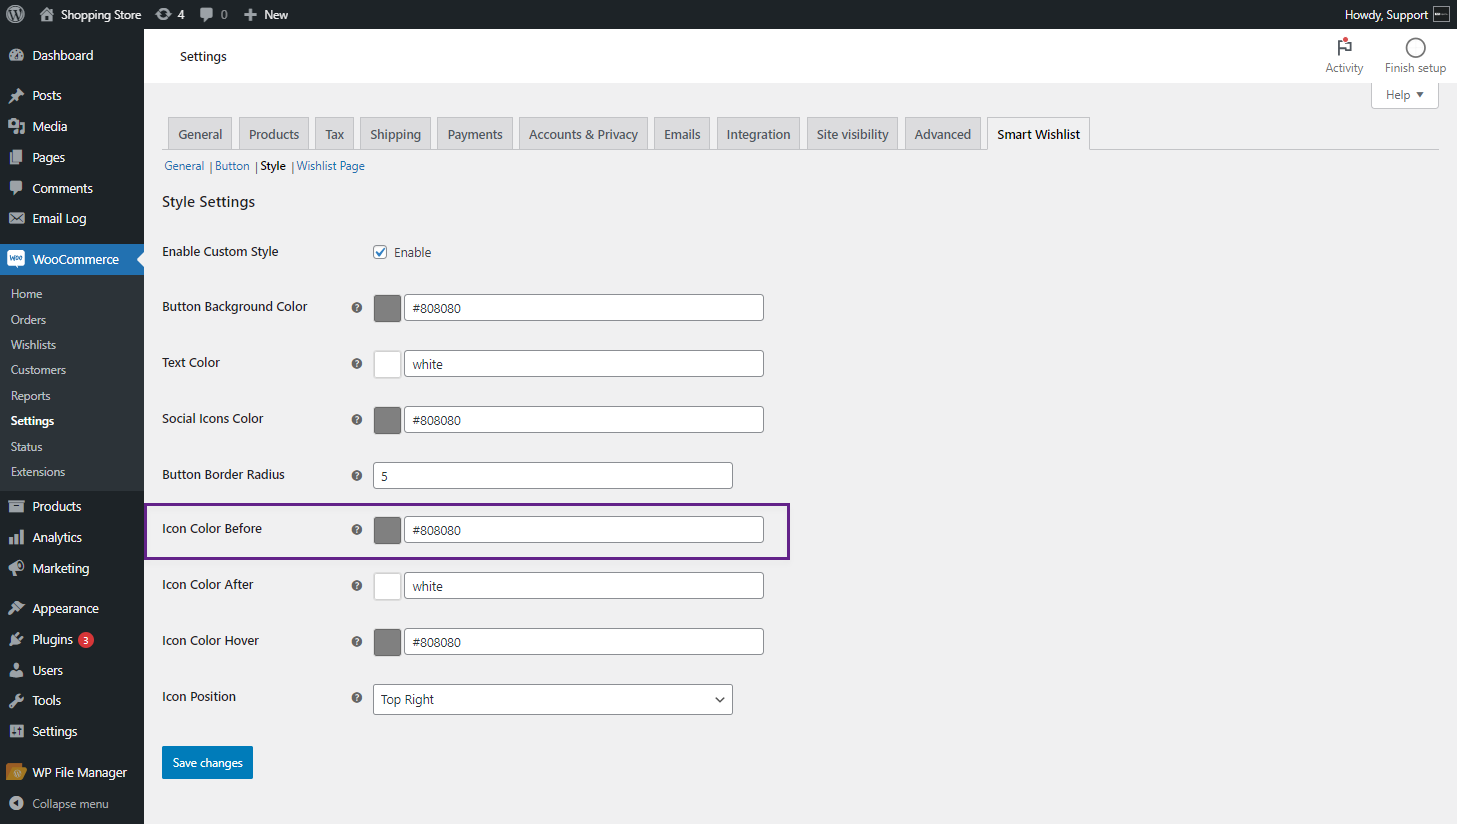Switch to the Emails settings tab
The width and height of the screenshot is (1457, 824).
point(682,134)
